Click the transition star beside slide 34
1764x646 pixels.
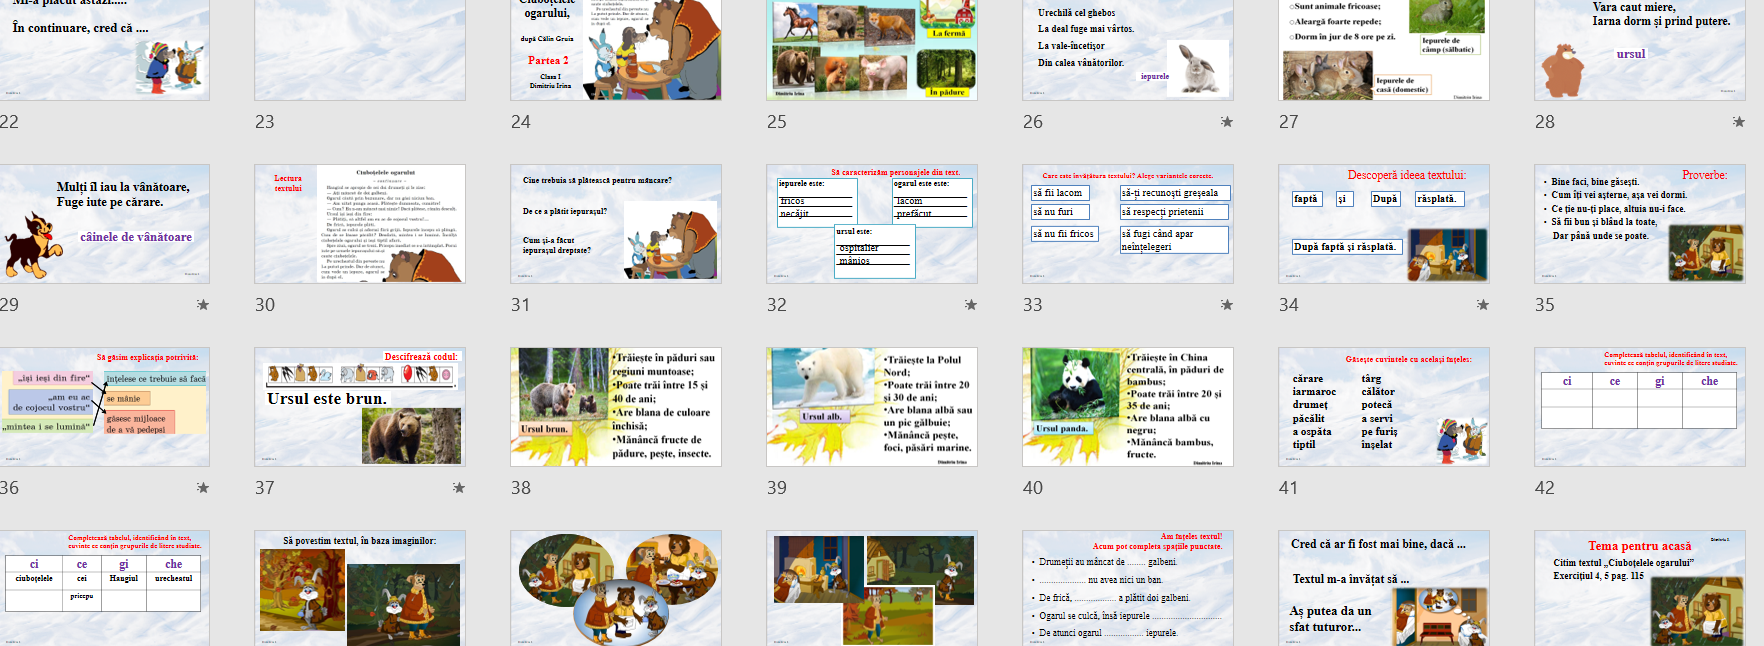pos(1482,305)
